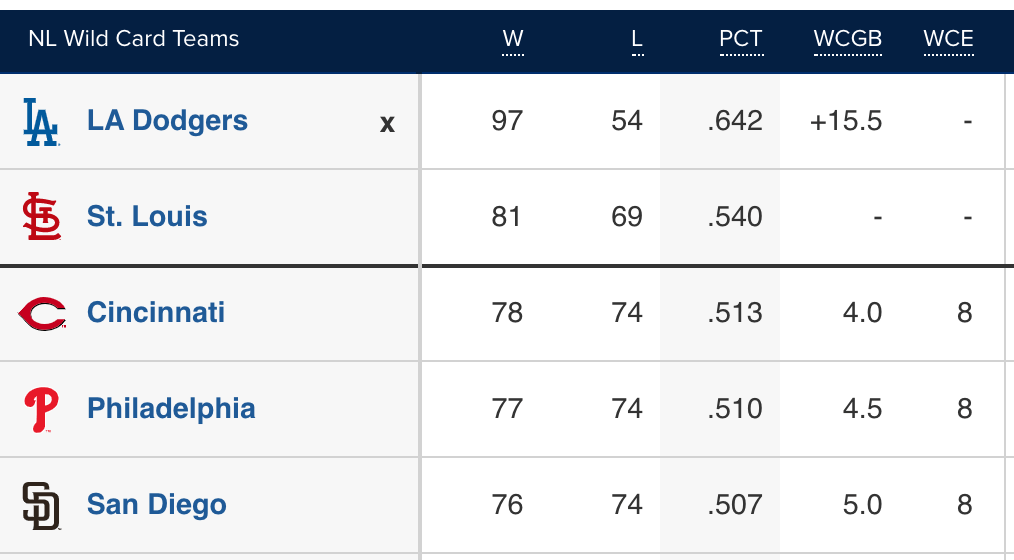Image resolution: width=1014 pixels, height=560 pixels.
Task: Click the WCGB column header
Action: click(848, 39)
